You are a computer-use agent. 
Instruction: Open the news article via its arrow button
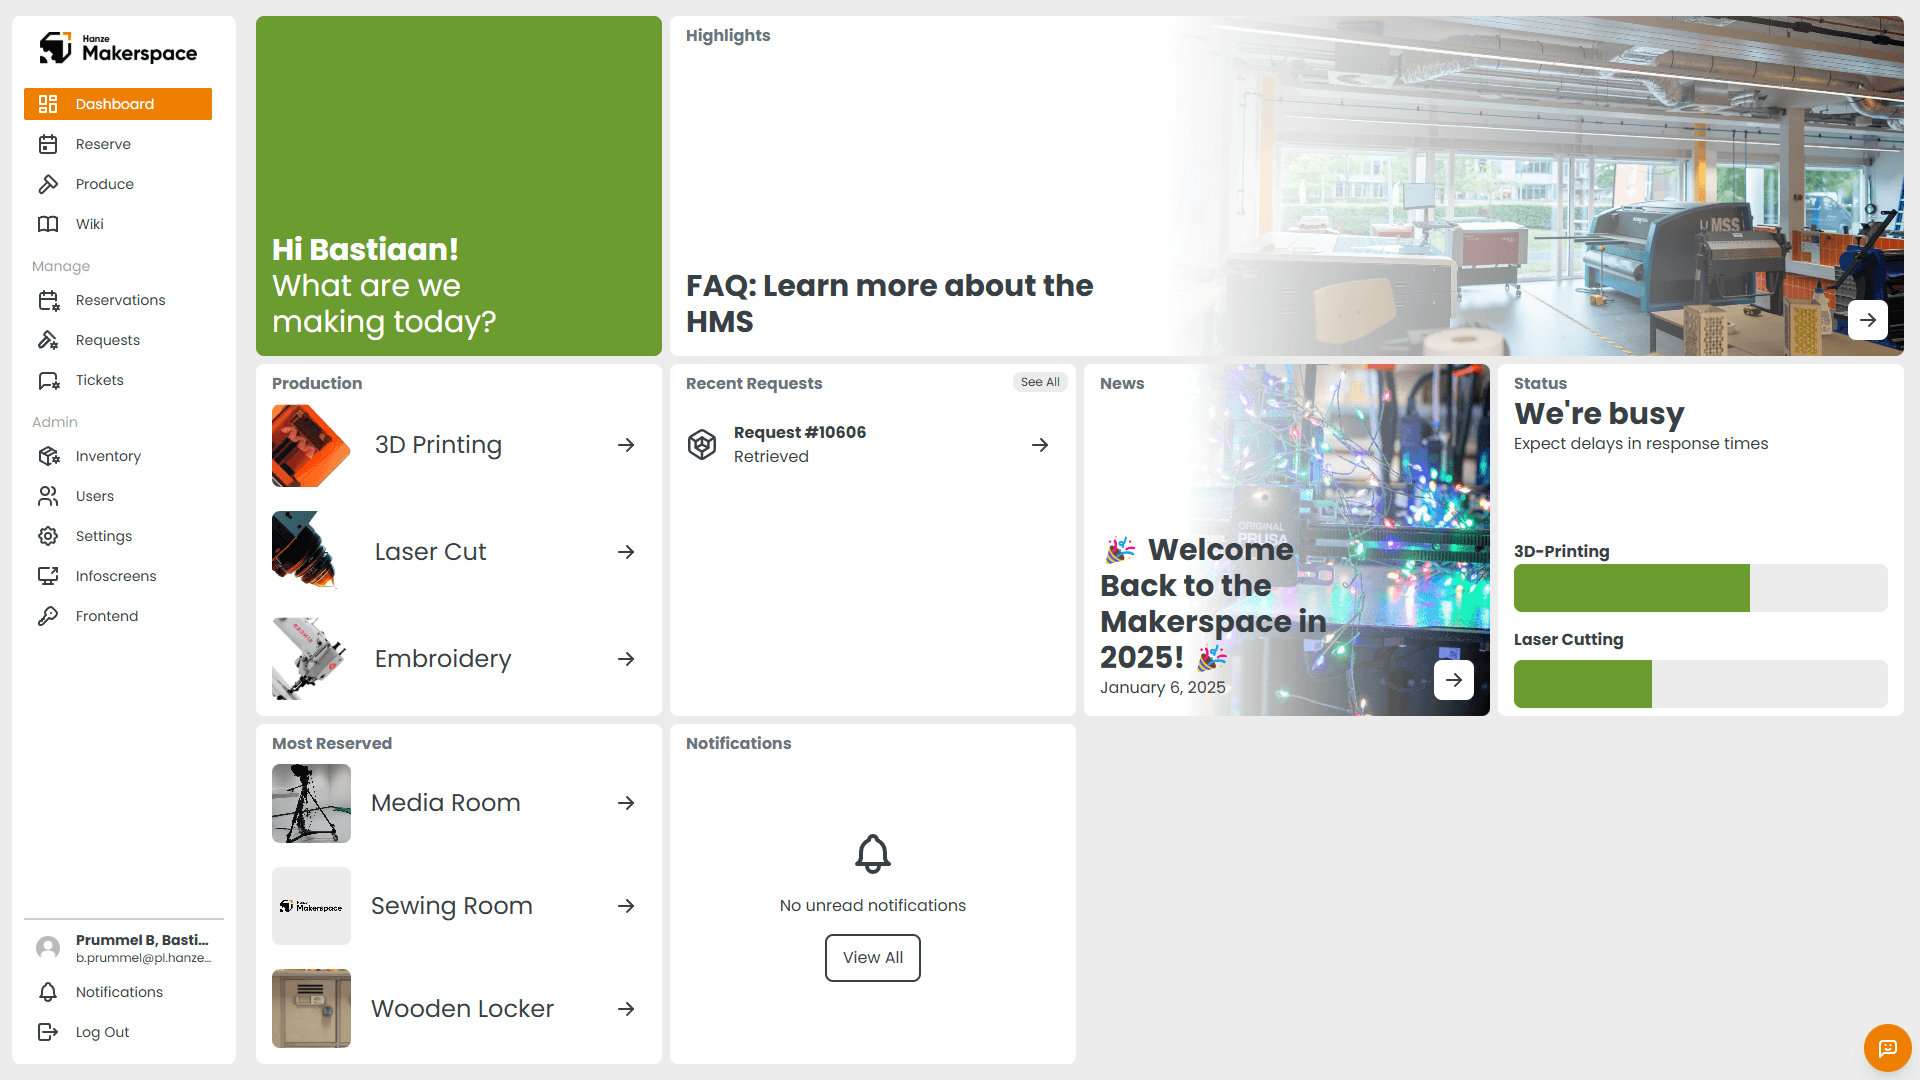tap(1453, 680)
